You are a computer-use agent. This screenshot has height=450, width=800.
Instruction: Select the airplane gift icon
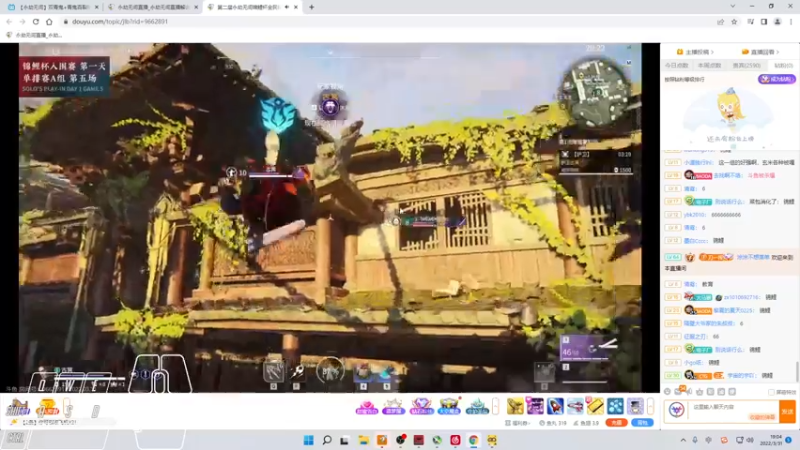(x=575, y=406)
